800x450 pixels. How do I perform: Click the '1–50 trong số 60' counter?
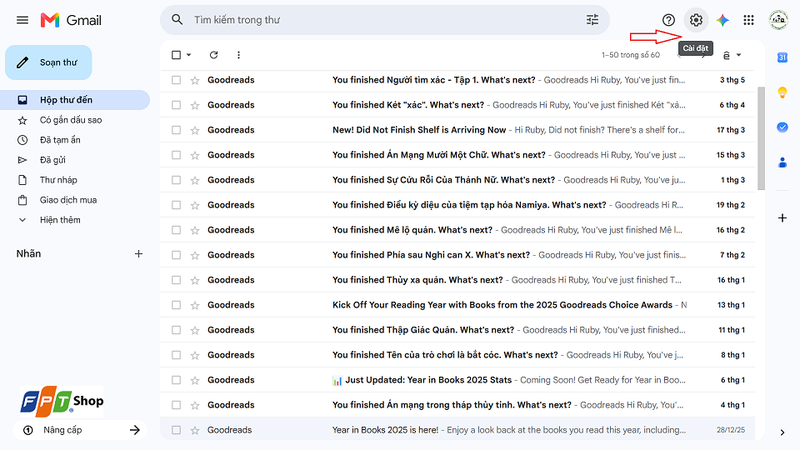coord(630,55)
